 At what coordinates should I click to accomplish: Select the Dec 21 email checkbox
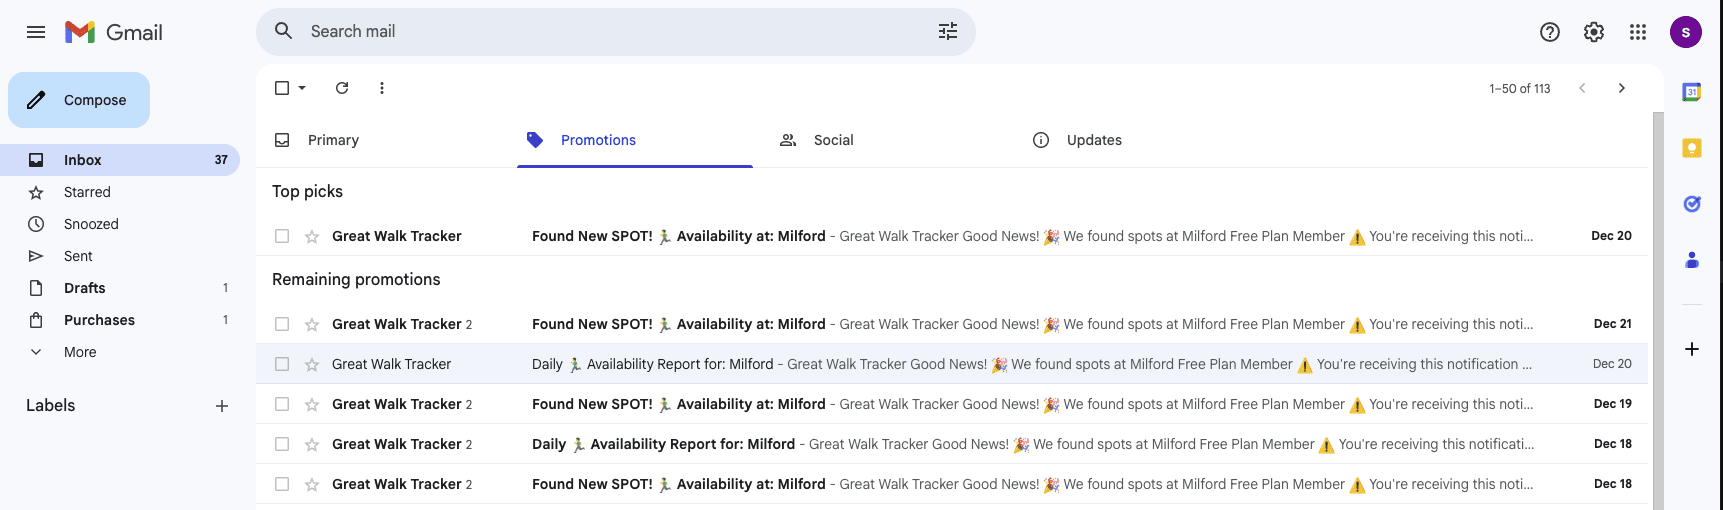(282, 325)
